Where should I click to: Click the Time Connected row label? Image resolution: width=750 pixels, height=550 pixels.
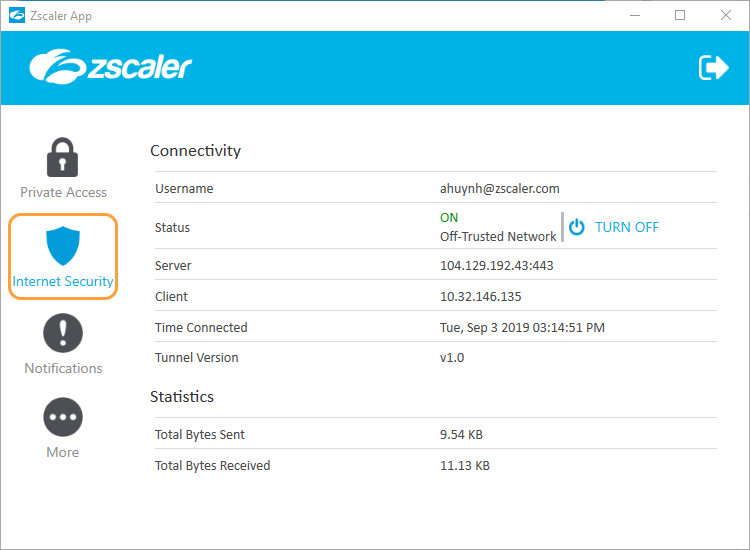coord(201,328)
